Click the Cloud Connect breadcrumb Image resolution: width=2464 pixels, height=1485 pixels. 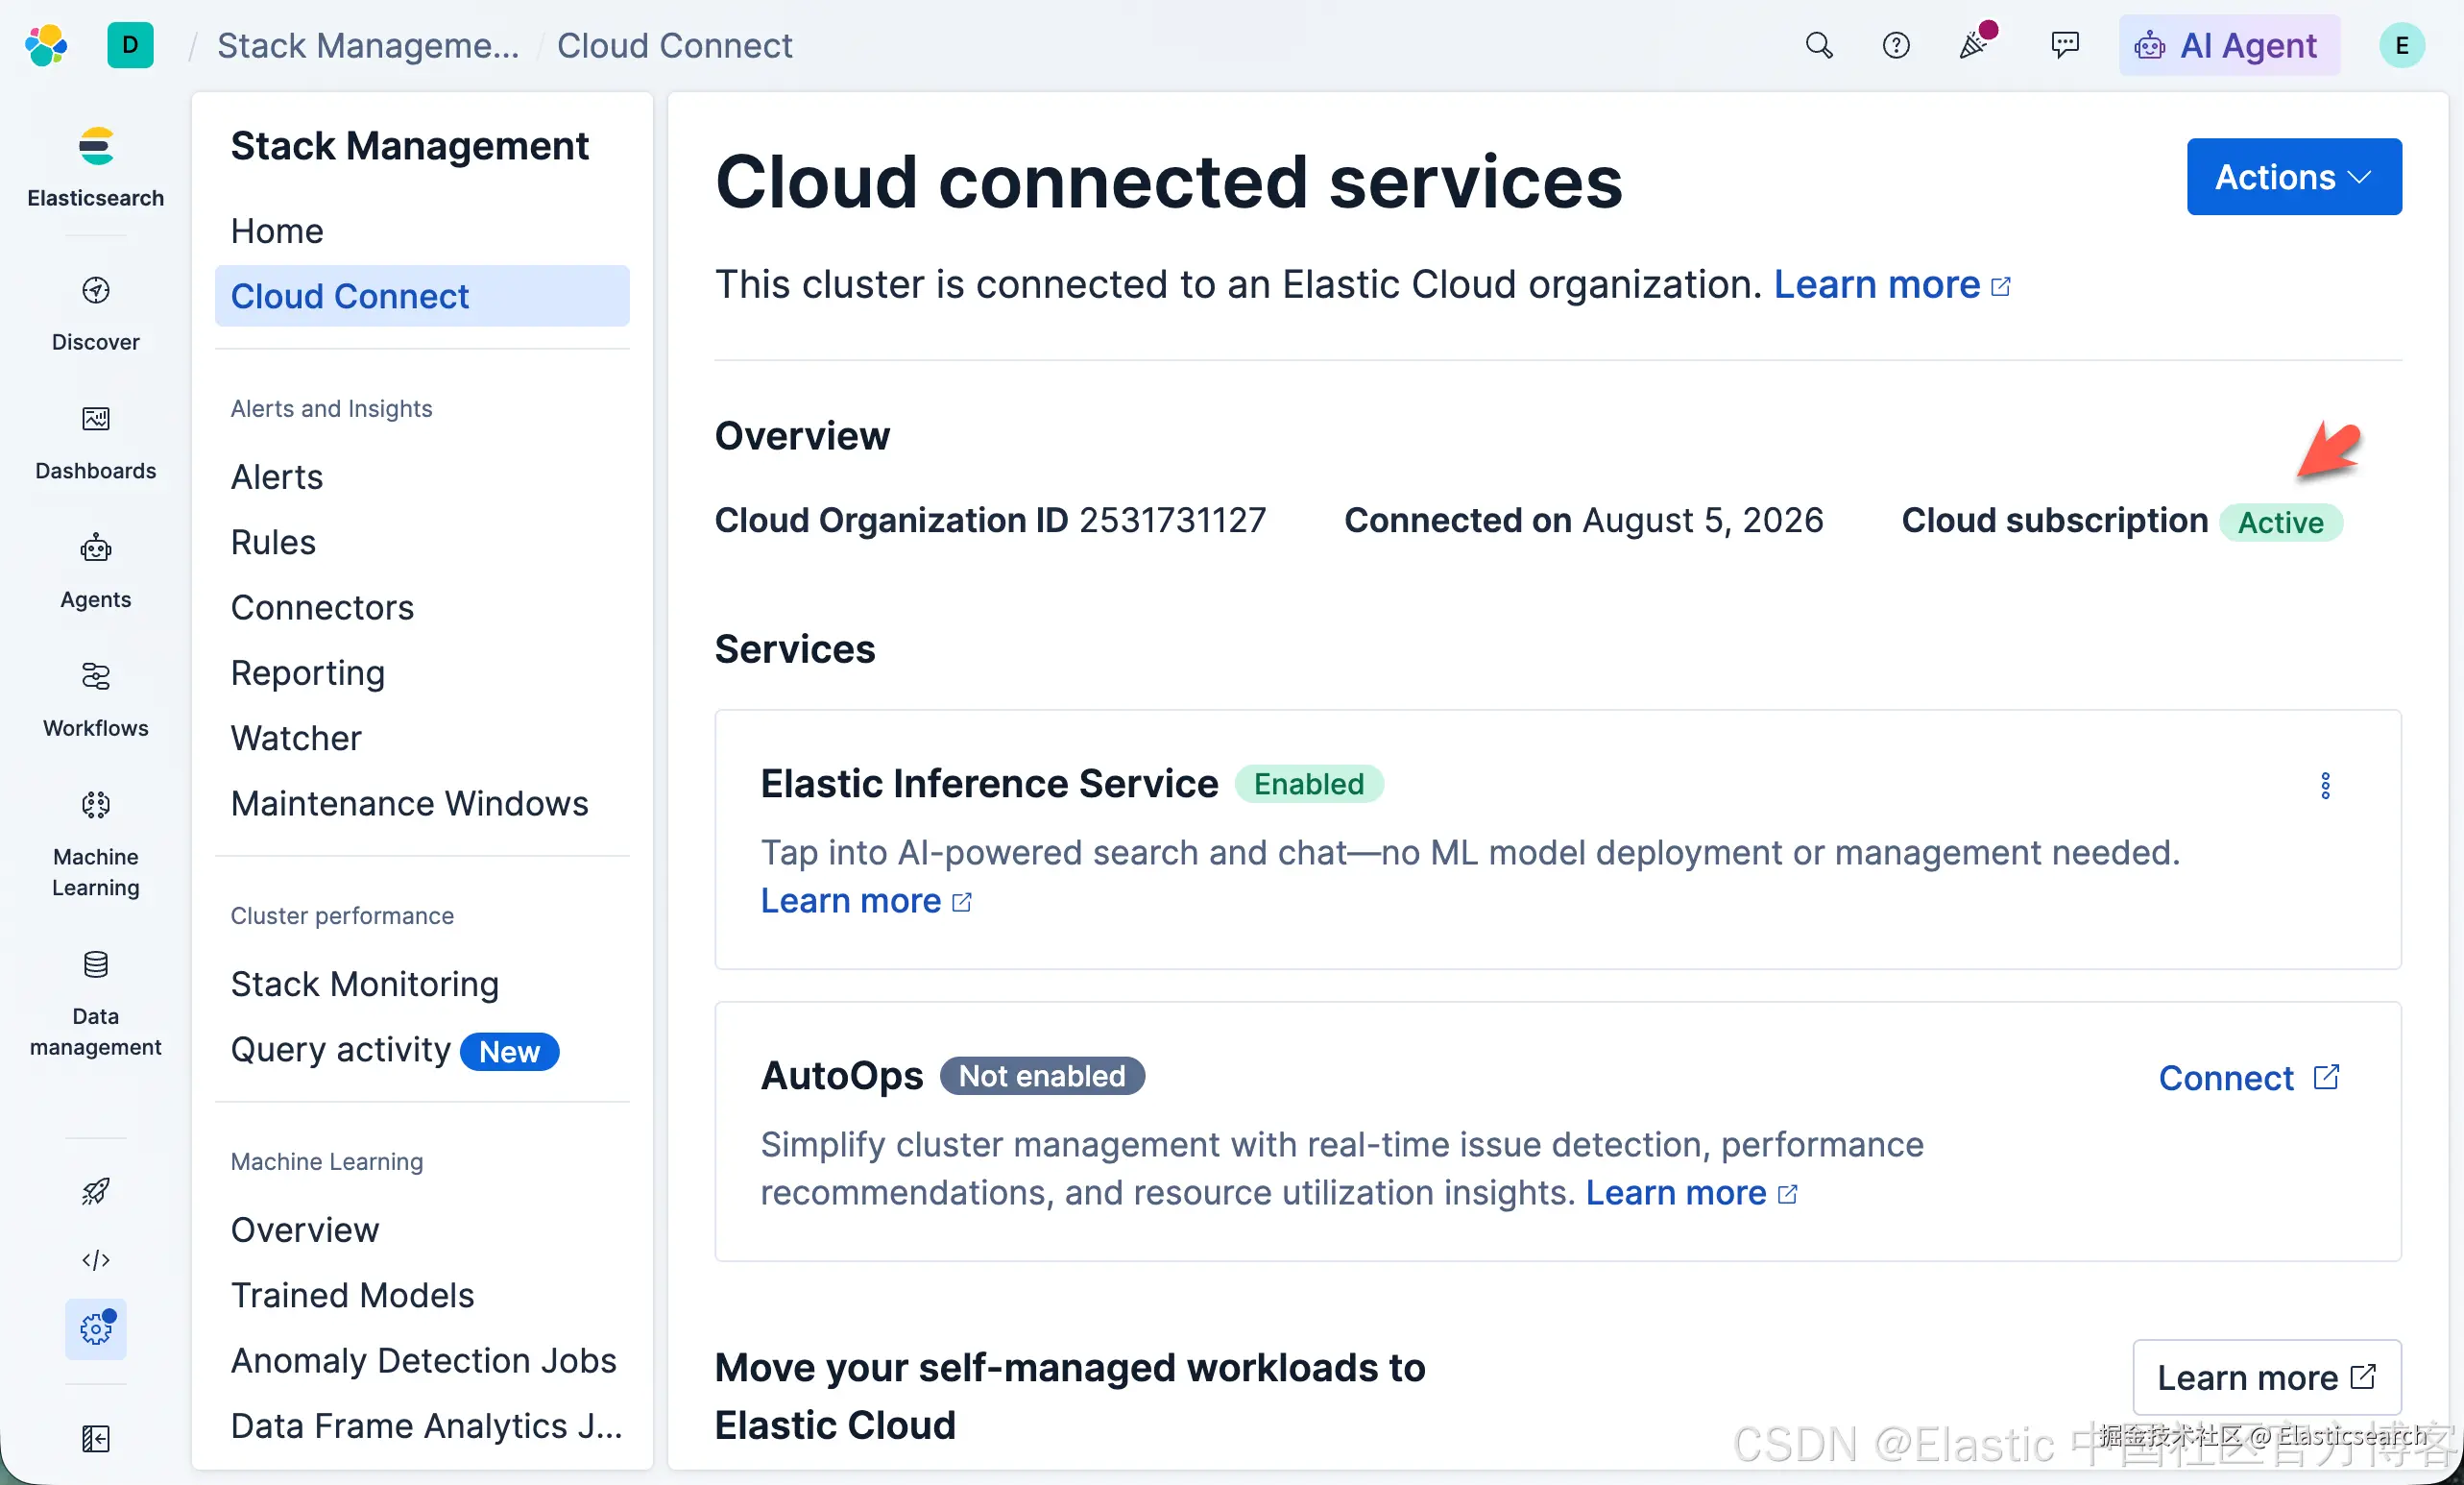[674, 45]
